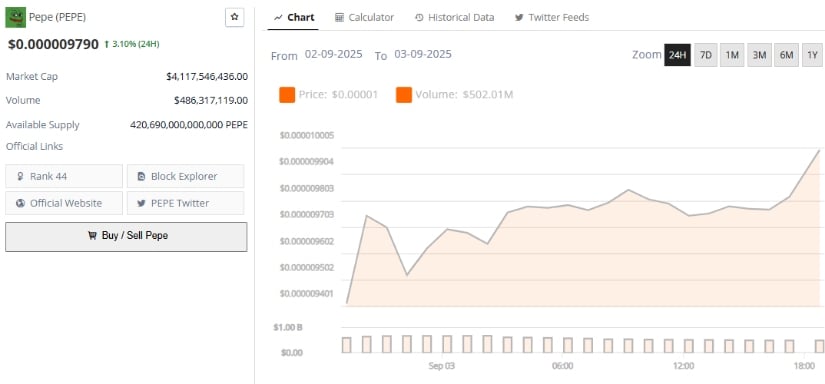825x384 pixels.
Task: Select the 6M zoom range
Action: (786, 55)
